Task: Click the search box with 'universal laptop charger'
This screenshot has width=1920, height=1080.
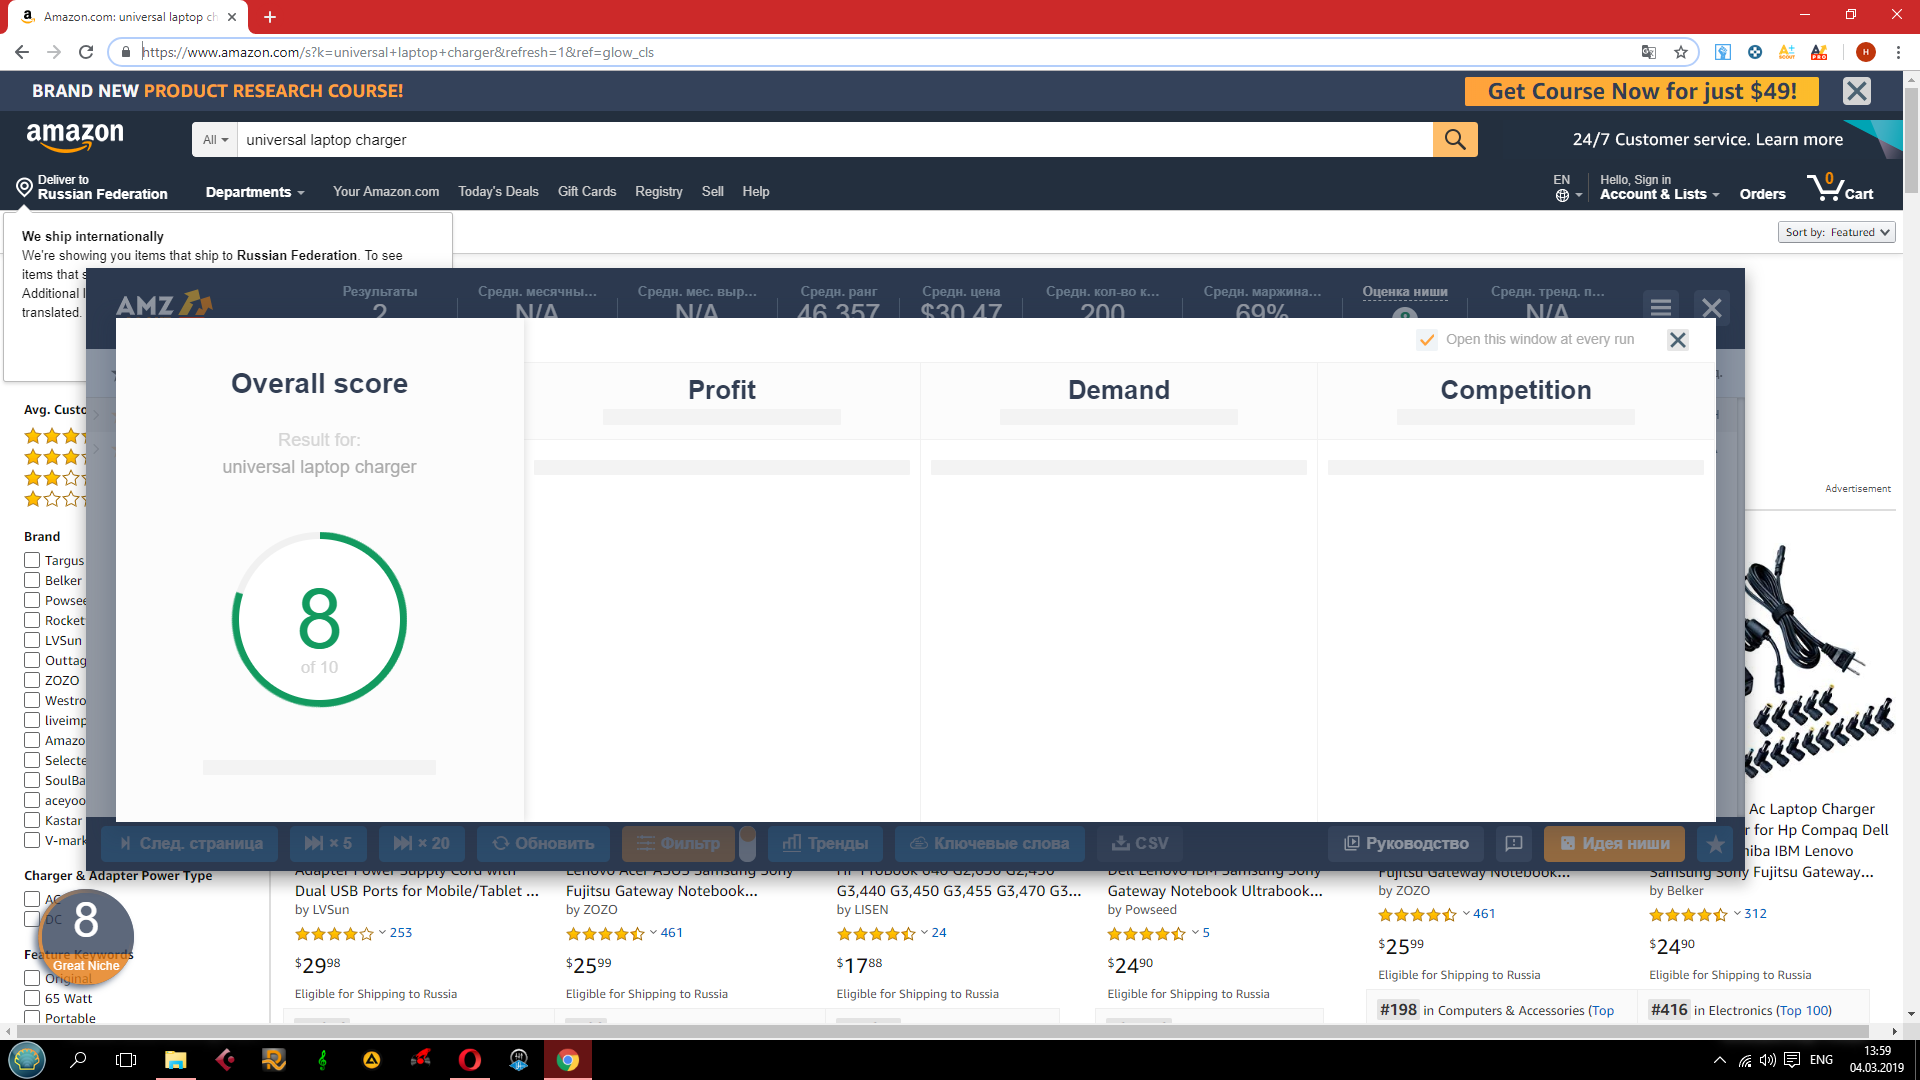Action: [x=830, y=140]
